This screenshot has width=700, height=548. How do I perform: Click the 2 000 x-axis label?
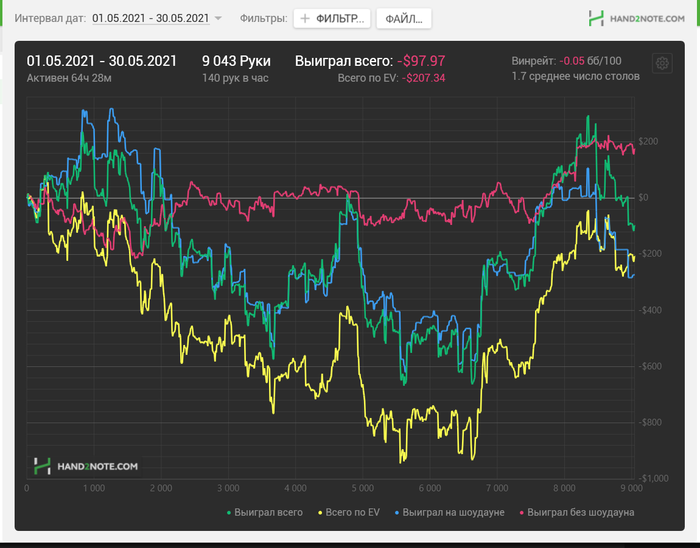(x=161, y=488)
